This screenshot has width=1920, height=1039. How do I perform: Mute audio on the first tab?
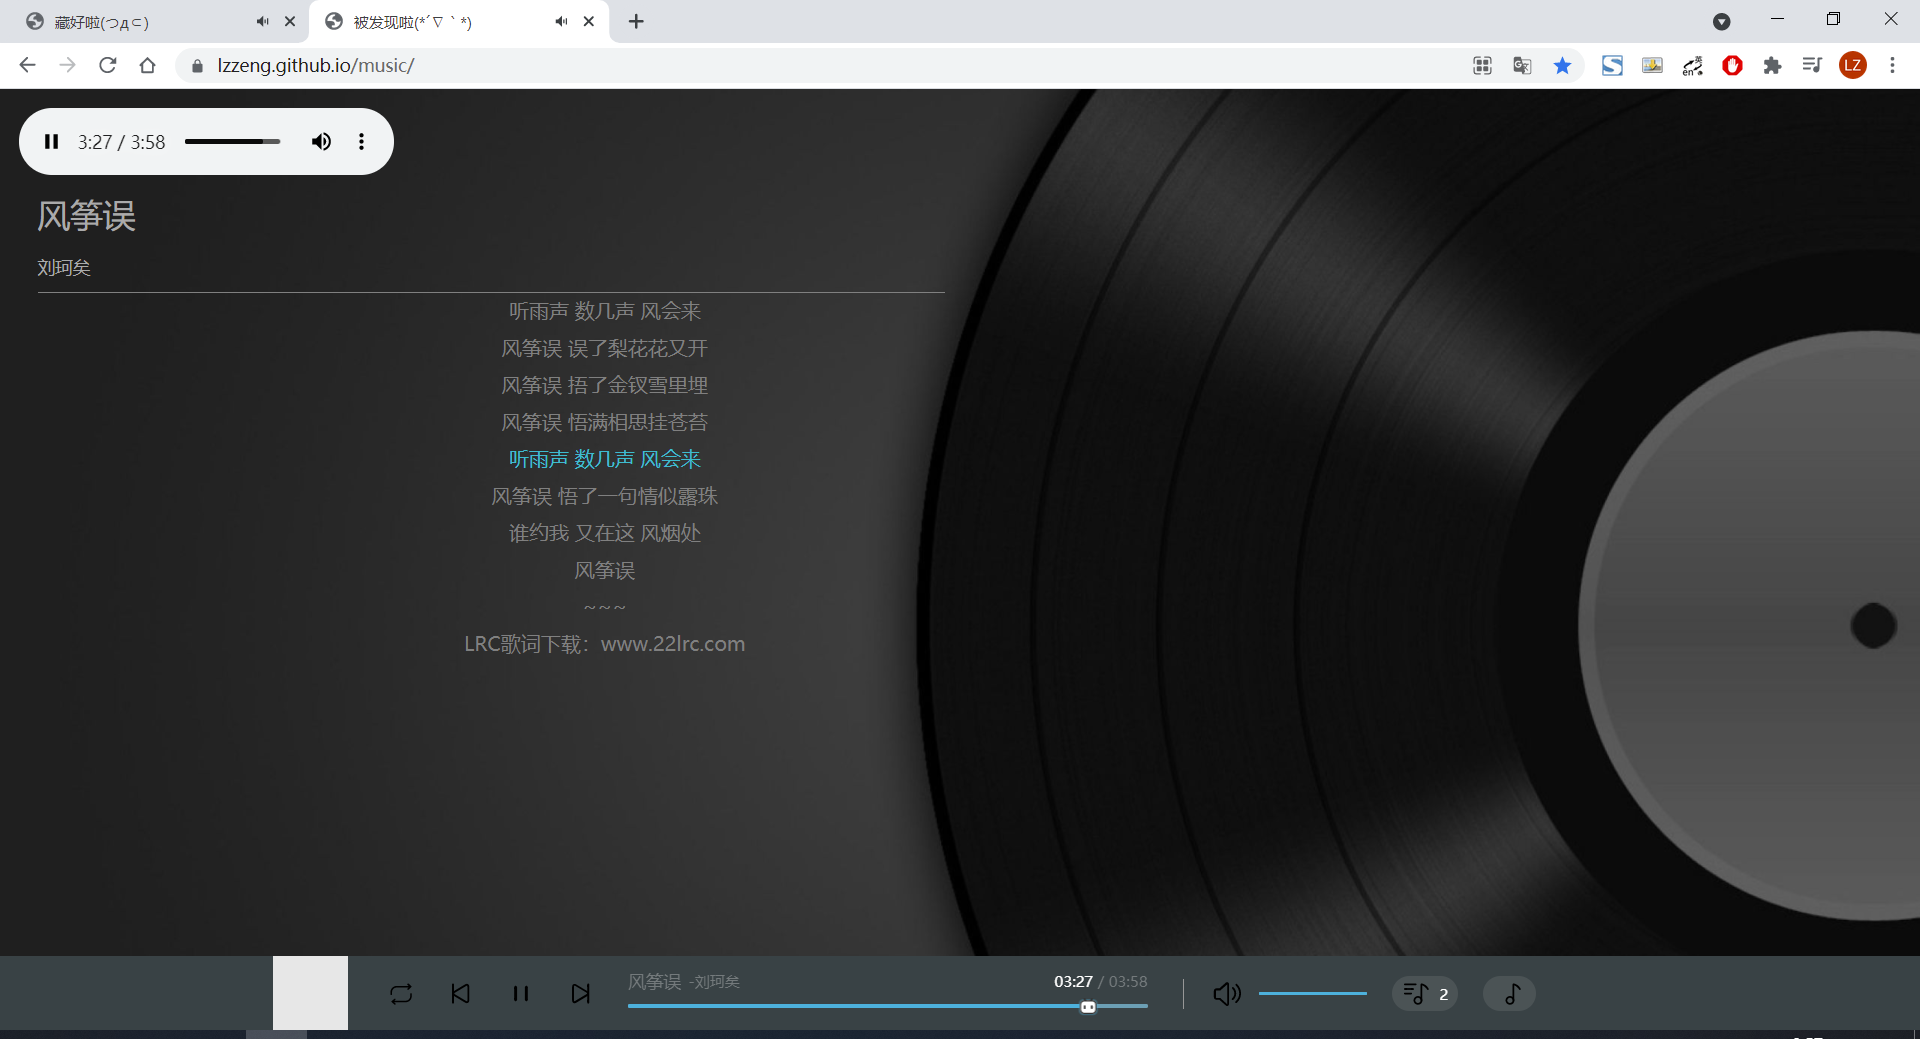(262, 21)
